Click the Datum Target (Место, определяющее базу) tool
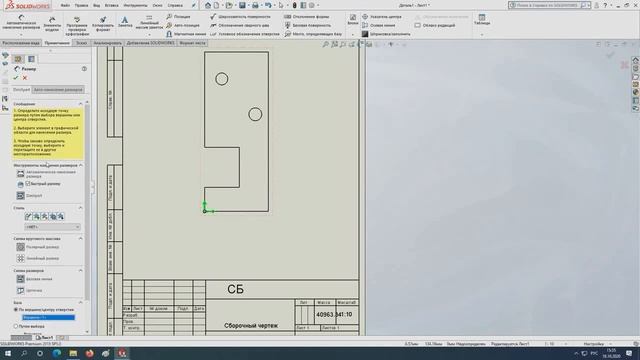Viewport: 640px width, 360px height. tap(313, 34)
